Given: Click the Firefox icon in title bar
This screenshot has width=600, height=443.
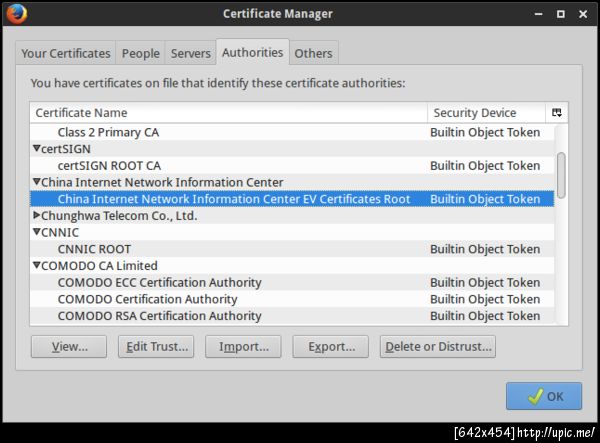Looking at the screenshot, I should [x=16, y=14].
